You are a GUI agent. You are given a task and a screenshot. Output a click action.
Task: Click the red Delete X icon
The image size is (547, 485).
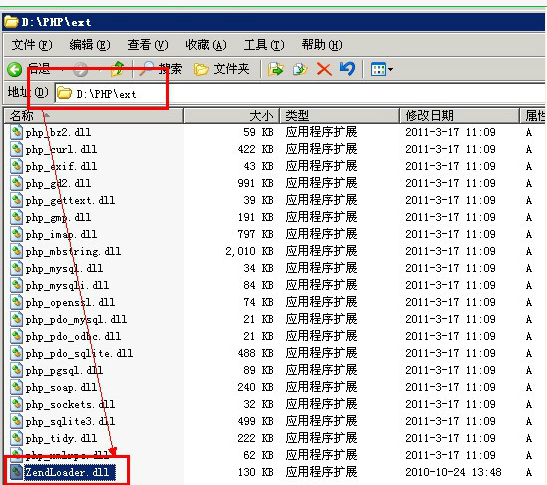324,69
